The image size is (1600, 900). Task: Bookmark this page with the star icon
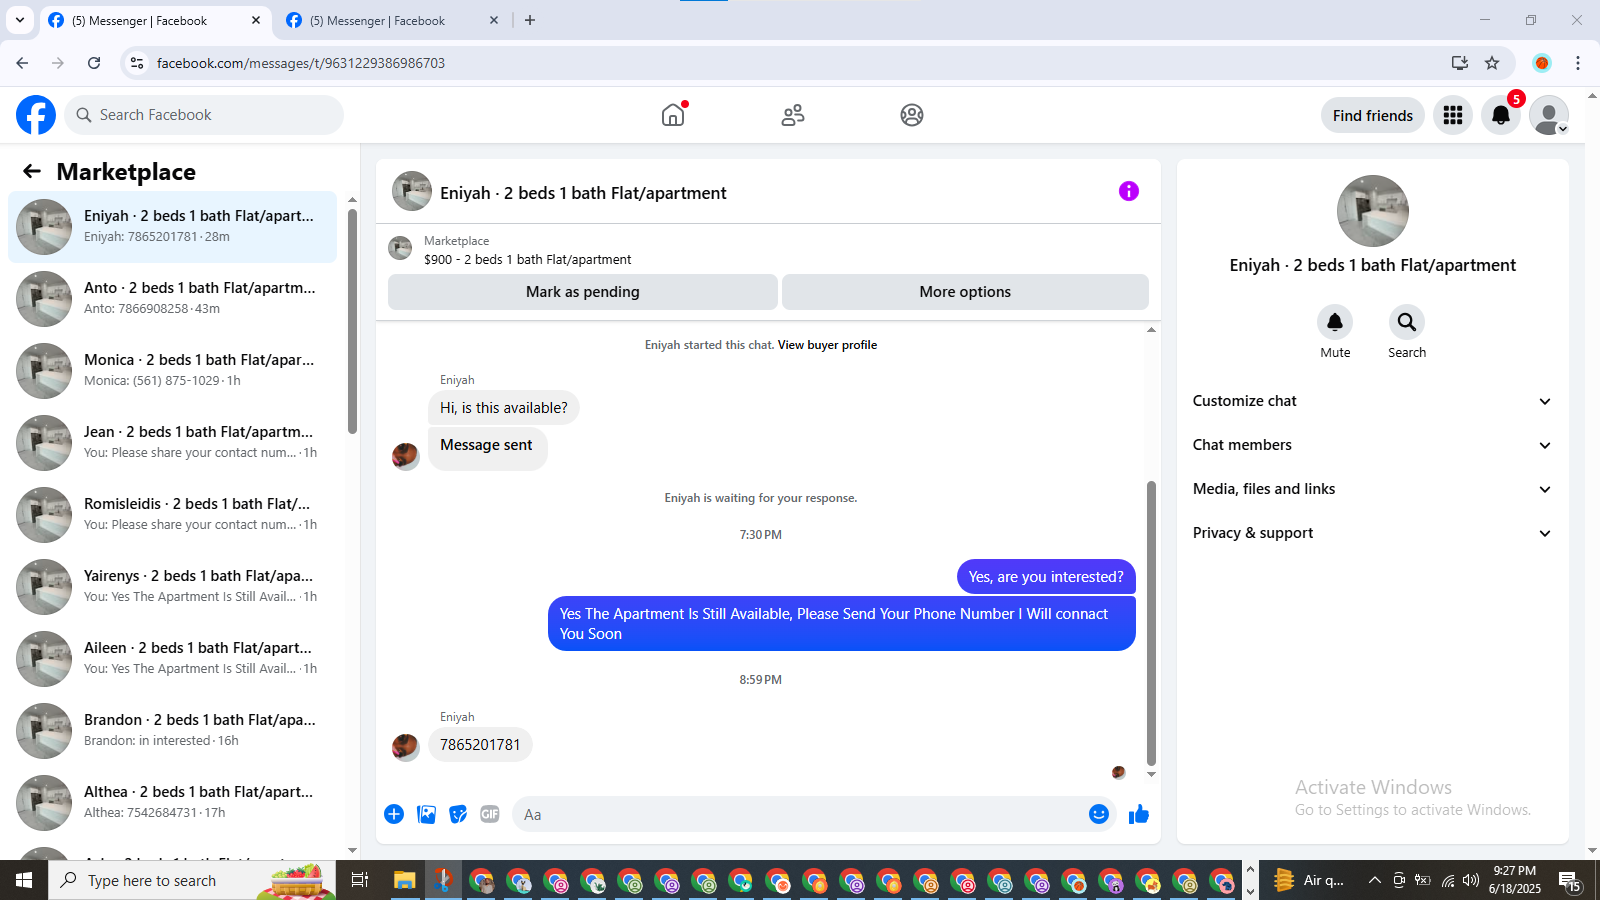(1492, 63)
